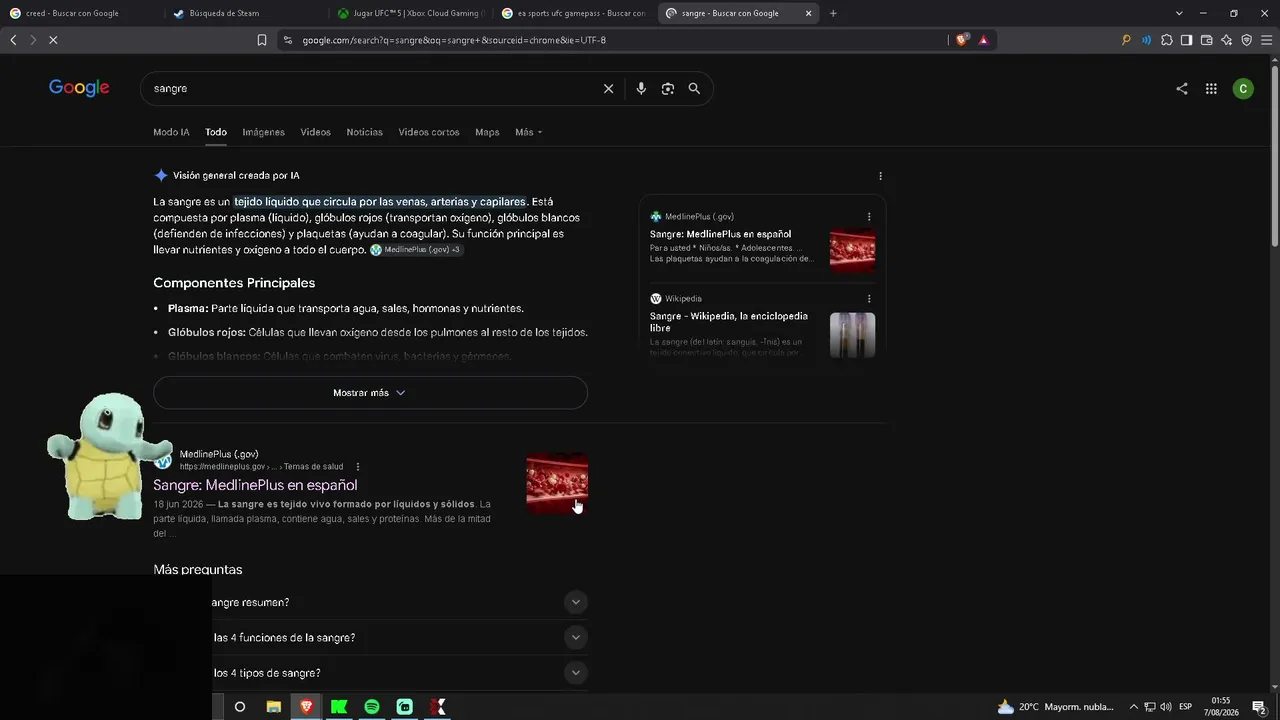This screenshot has width=1280, height=720.
Task: Select the "Maps" search tab
Action: pyautogui.click(x=487, y=132)
